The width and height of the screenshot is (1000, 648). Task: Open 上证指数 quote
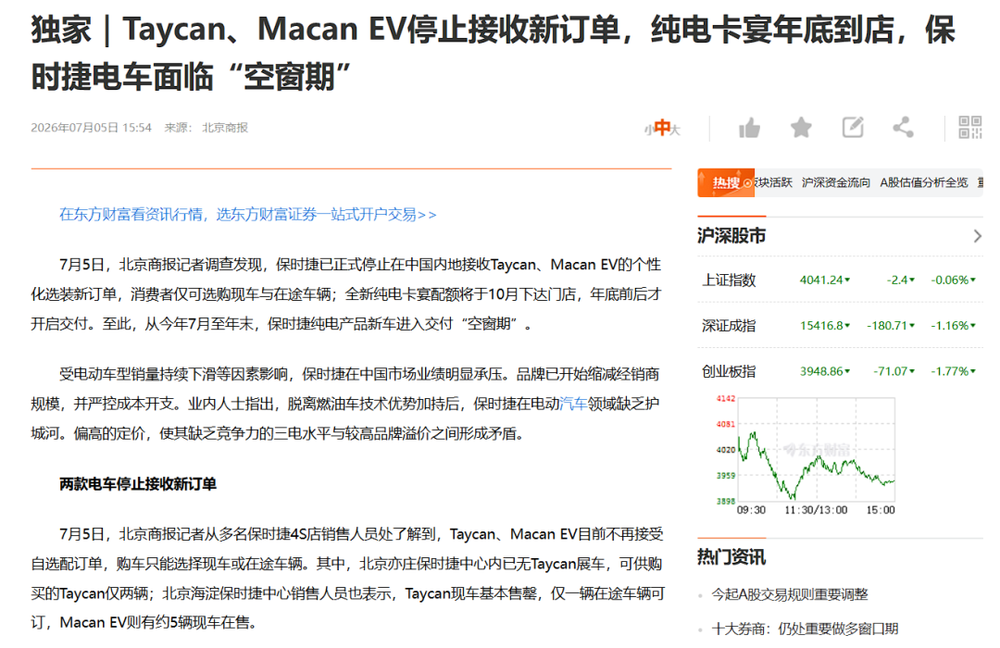pyautogui.click(x=729, y=280)
